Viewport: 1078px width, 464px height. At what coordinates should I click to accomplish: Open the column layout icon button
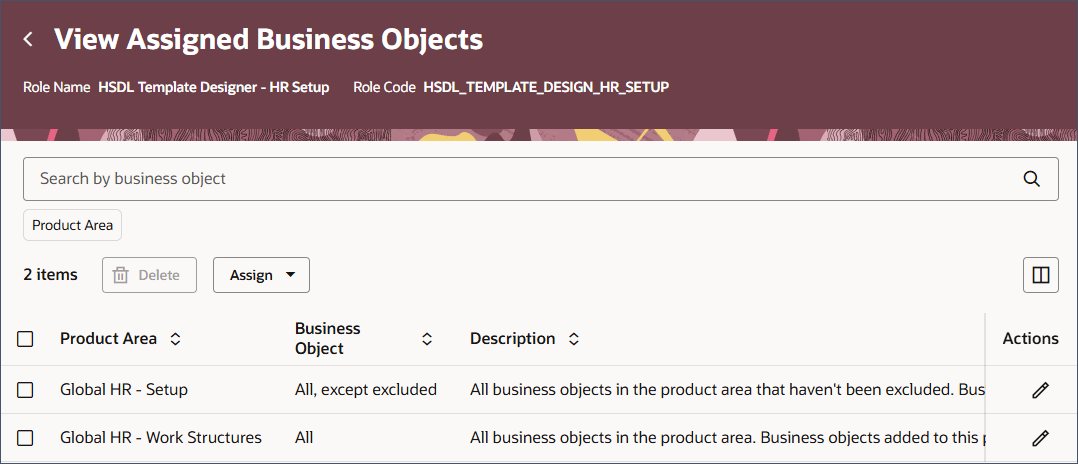[1041, 275]
